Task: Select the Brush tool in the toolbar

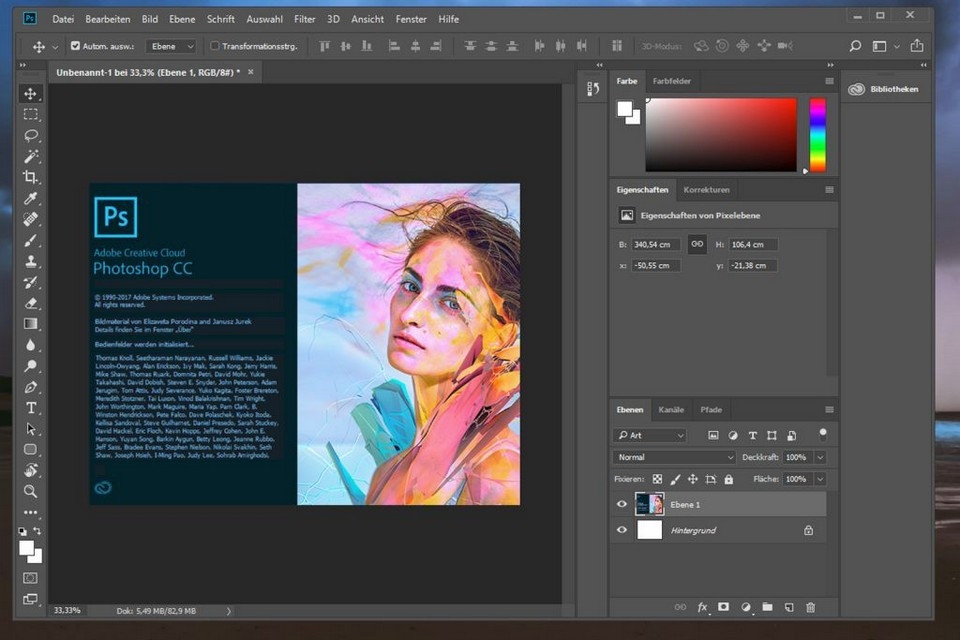Action: click(31, 240)
